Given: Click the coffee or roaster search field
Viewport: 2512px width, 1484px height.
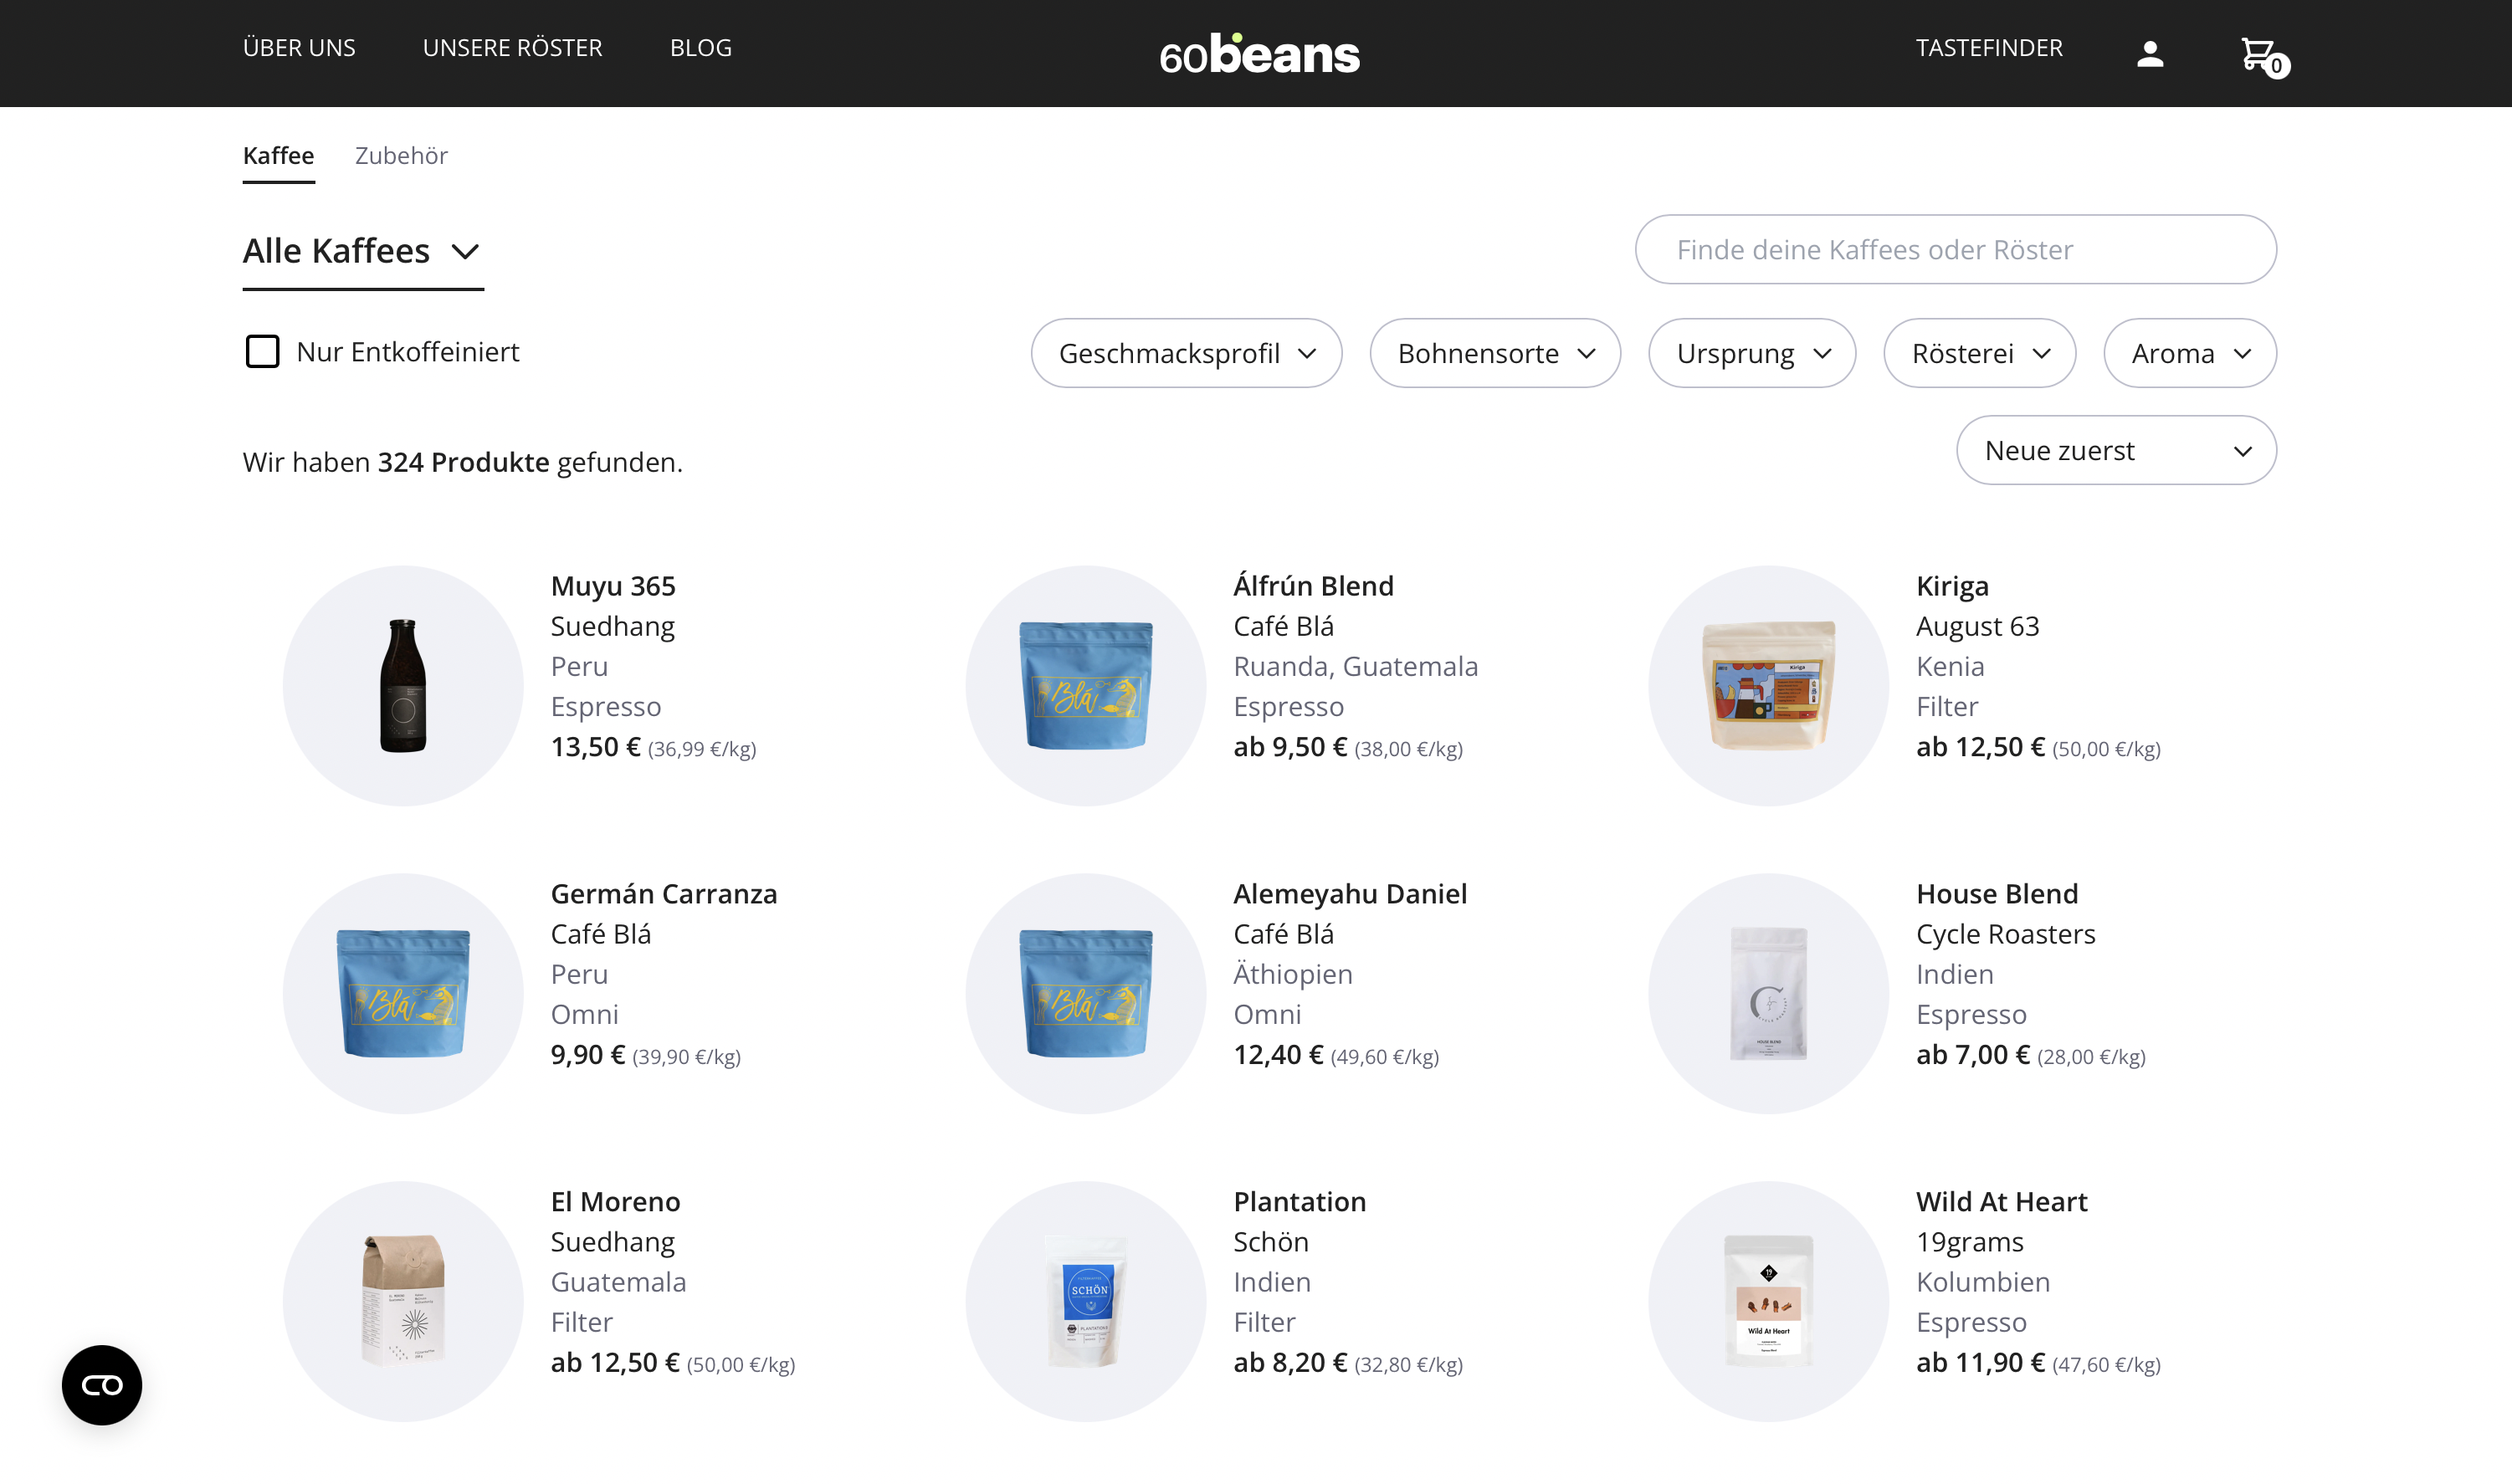Looking at the screenshot, I should pyautogui.click(x=1955, y=249).
